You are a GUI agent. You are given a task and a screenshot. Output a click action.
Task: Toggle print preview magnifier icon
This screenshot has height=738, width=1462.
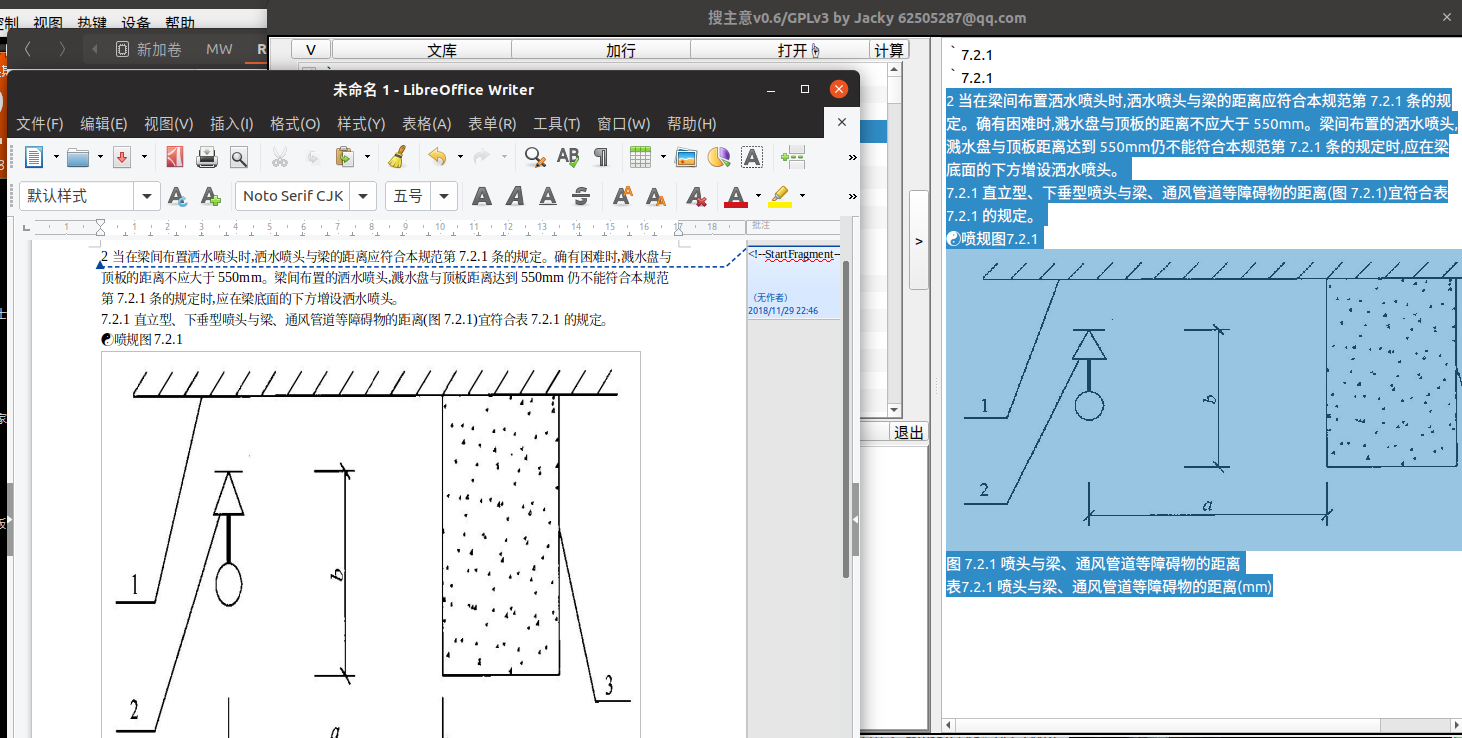pos(238,157)
